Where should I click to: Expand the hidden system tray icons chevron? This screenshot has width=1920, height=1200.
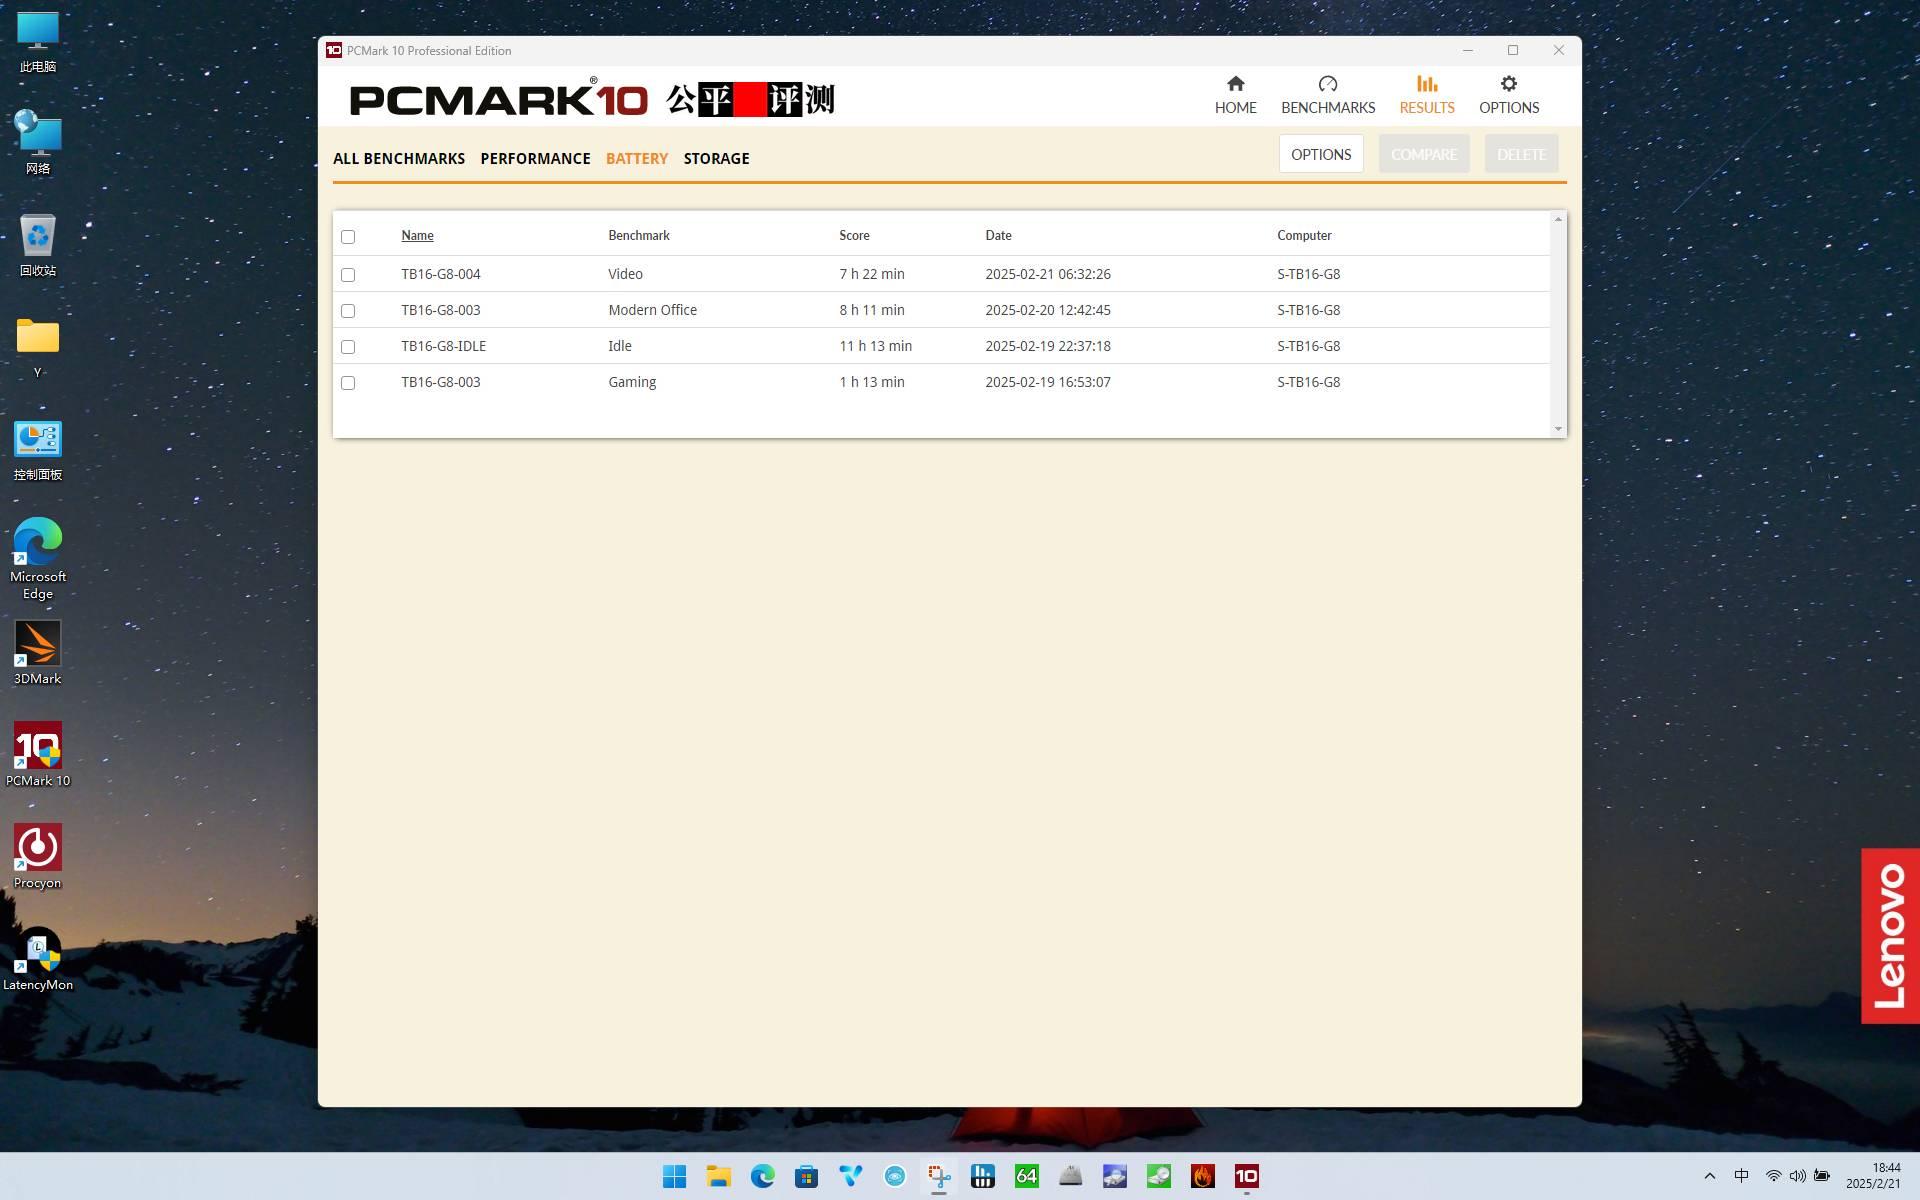pos(1709,1176)
